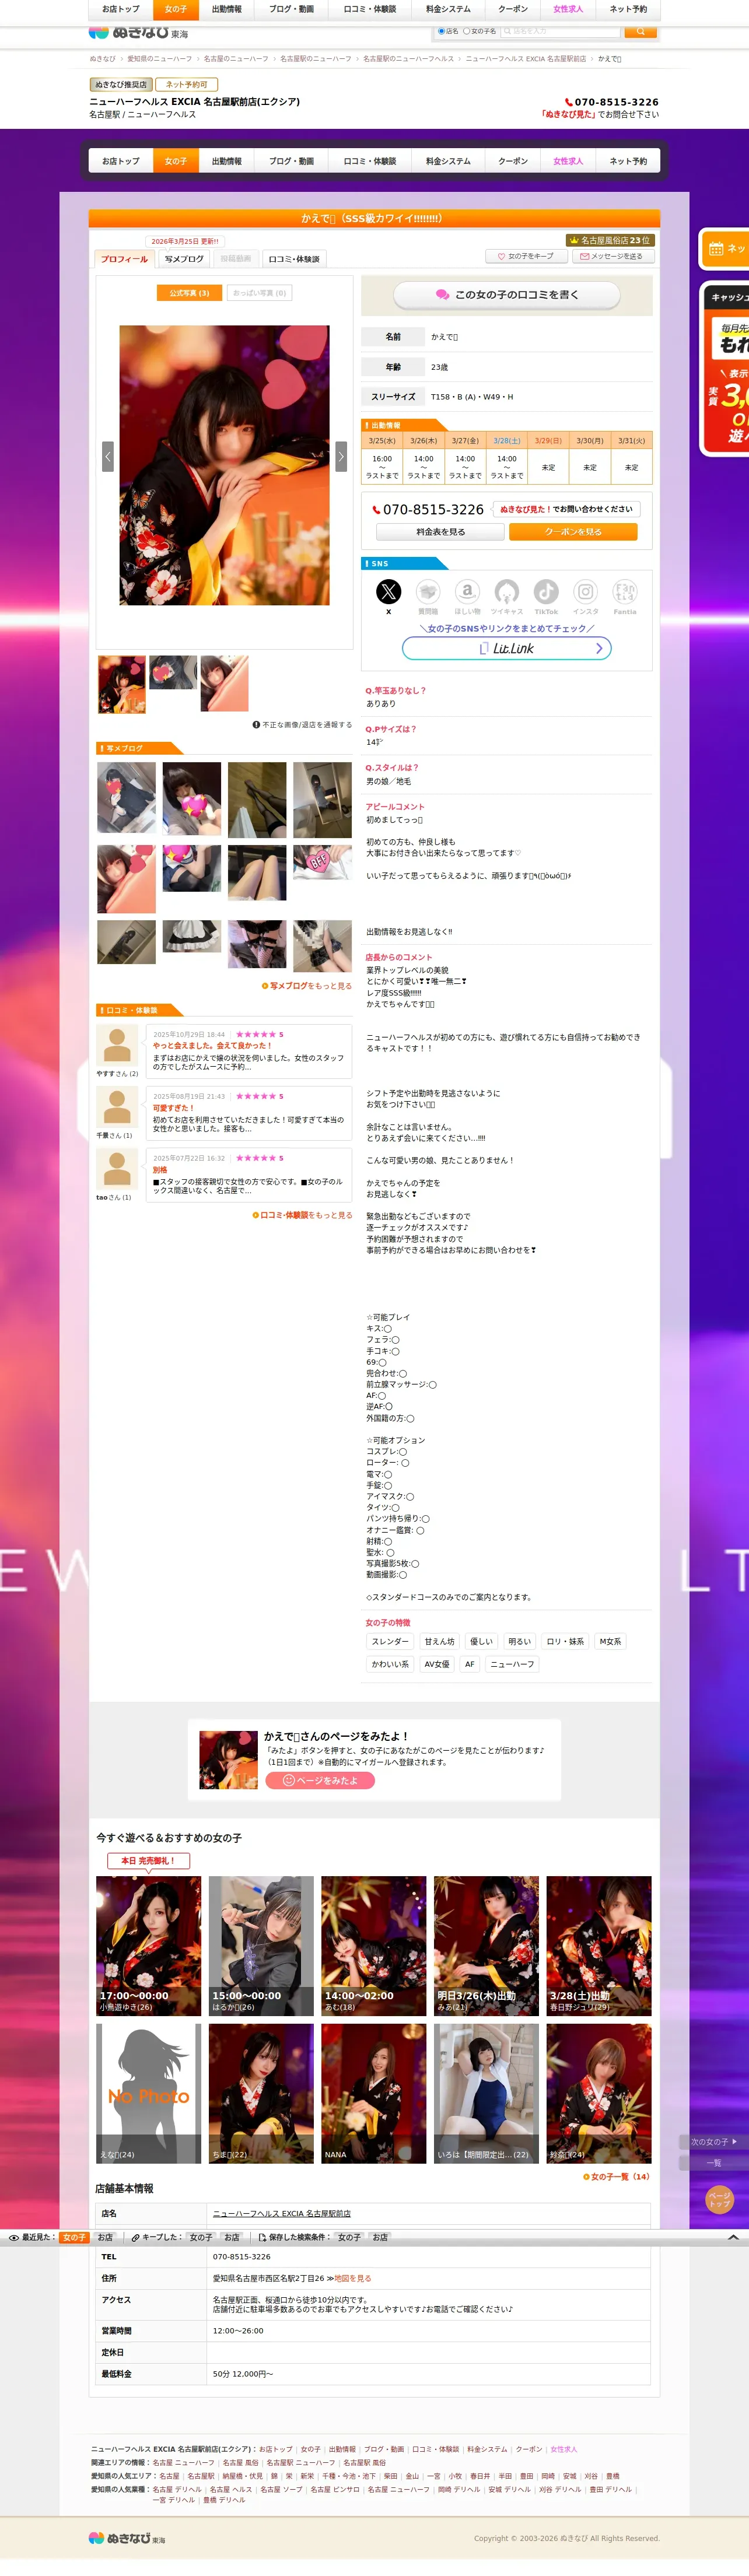
Task: Go to 次の女の子 side arrow
Action: coord(713,2142)
